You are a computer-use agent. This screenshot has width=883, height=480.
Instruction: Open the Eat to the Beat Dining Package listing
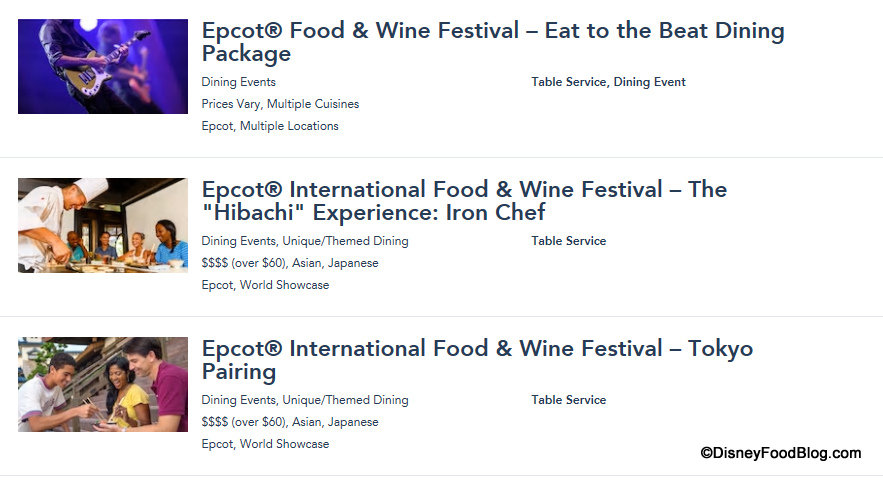pos(492,42)
